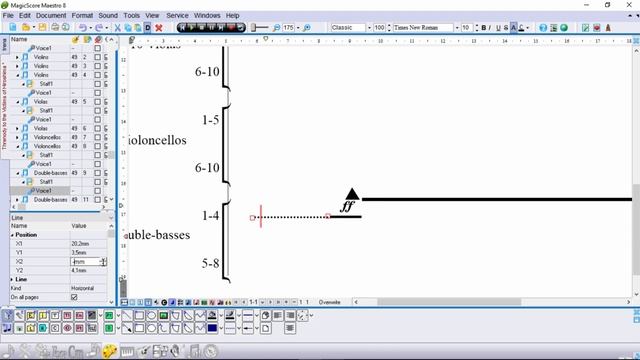The height and width of the screenshot is (360, 640).
Task: Toggle checkbox on selected Voice1 row
Action: [98, 191]
